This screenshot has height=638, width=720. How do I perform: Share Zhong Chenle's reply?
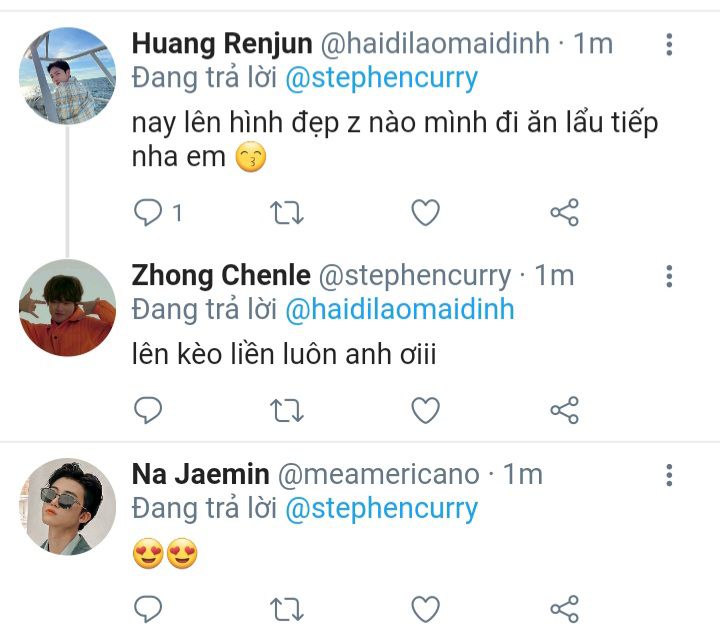click(564, 409)
